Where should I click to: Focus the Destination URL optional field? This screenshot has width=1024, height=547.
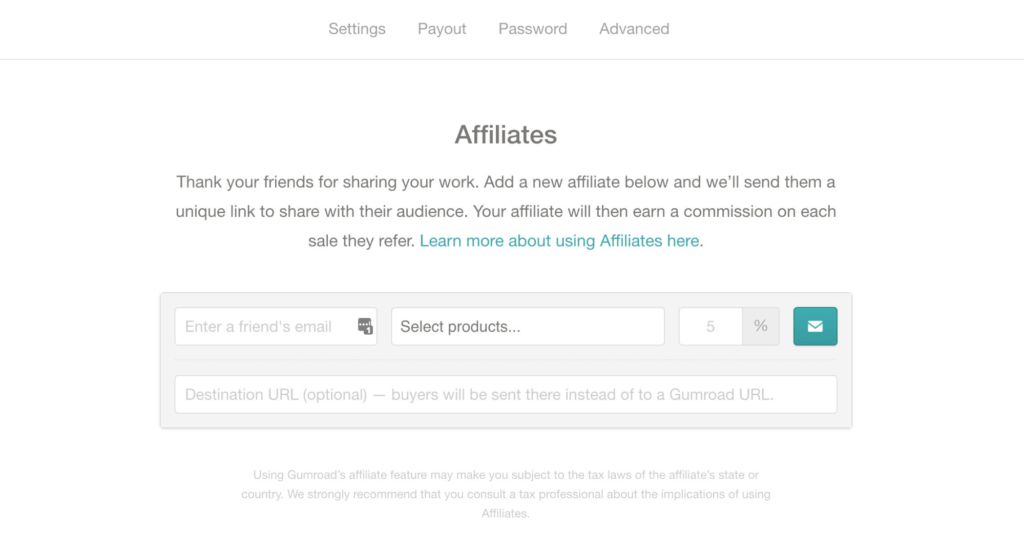pos(505,394)
